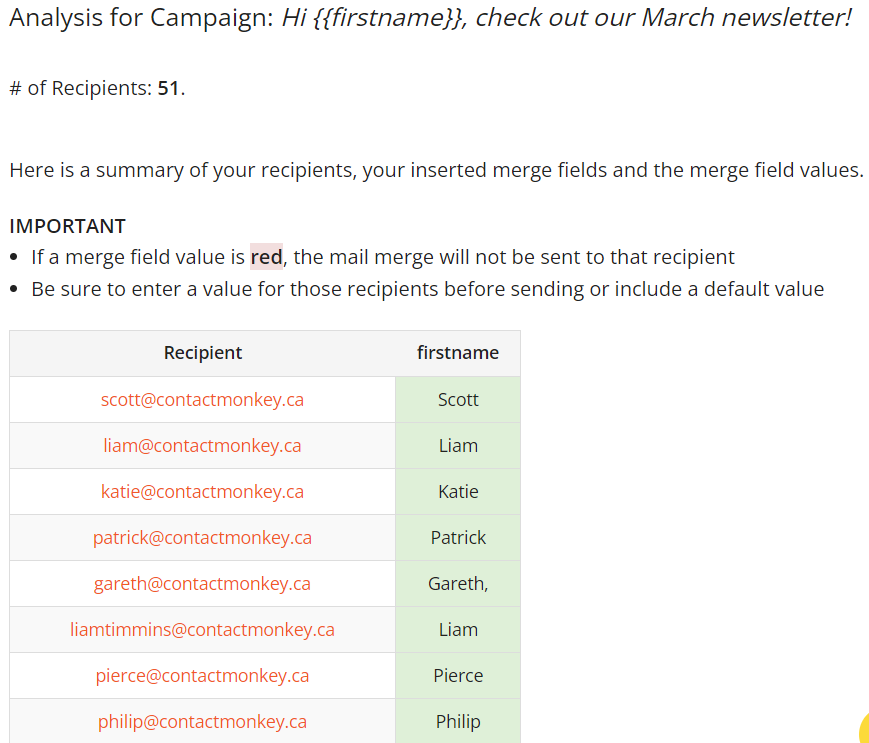Select the Pierce firstname cell
This screenshot has height=743, width=869.
[x=458, y=676]
